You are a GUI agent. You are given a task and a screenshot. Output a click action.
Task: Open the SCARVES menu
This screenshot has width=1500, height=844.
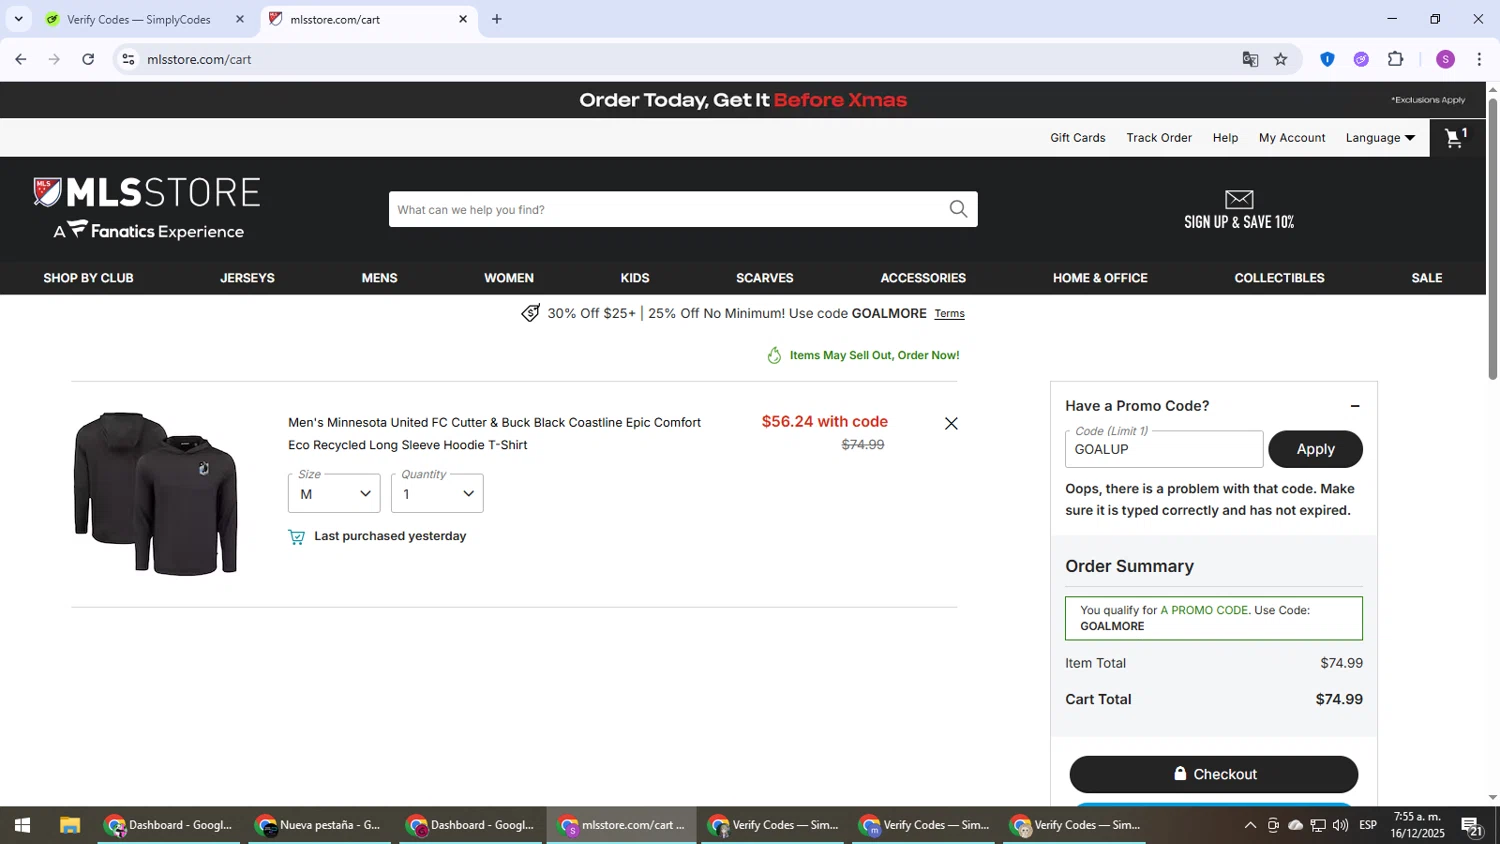pyautogui.click(x=765, y=278)
